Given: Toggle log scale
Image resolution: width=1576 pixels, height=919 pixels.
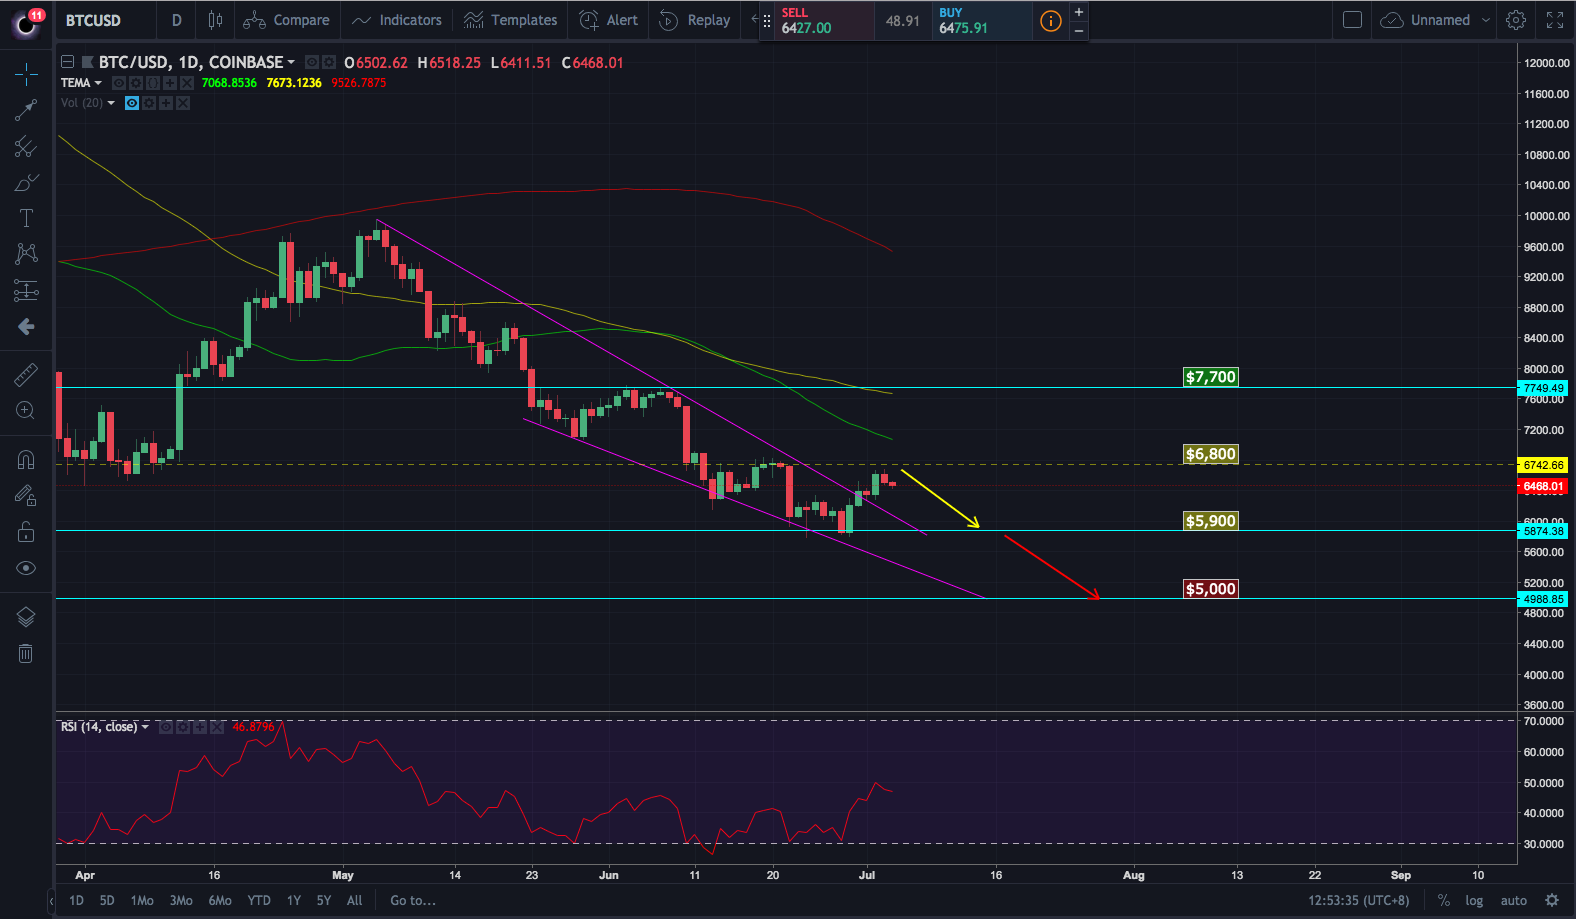Looking at the screenshot, I should coord(1474,901).
